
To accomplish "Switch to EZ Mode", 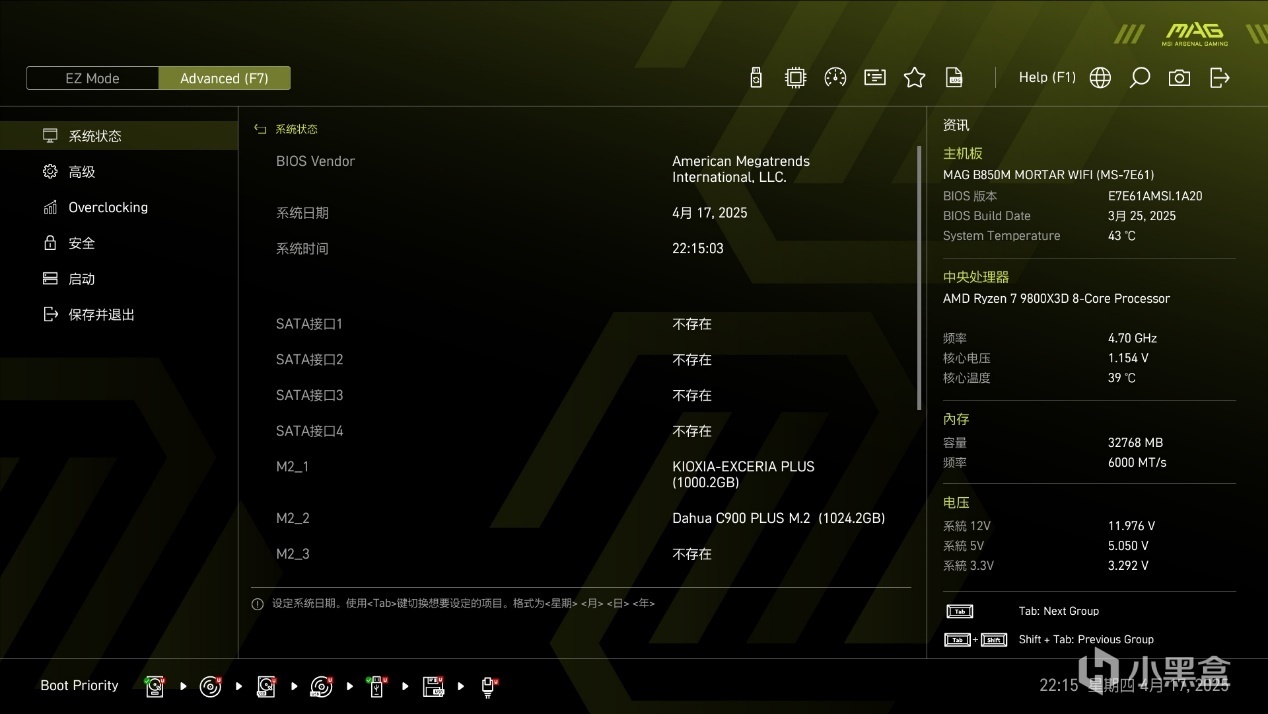I will (x=92, y=78).
